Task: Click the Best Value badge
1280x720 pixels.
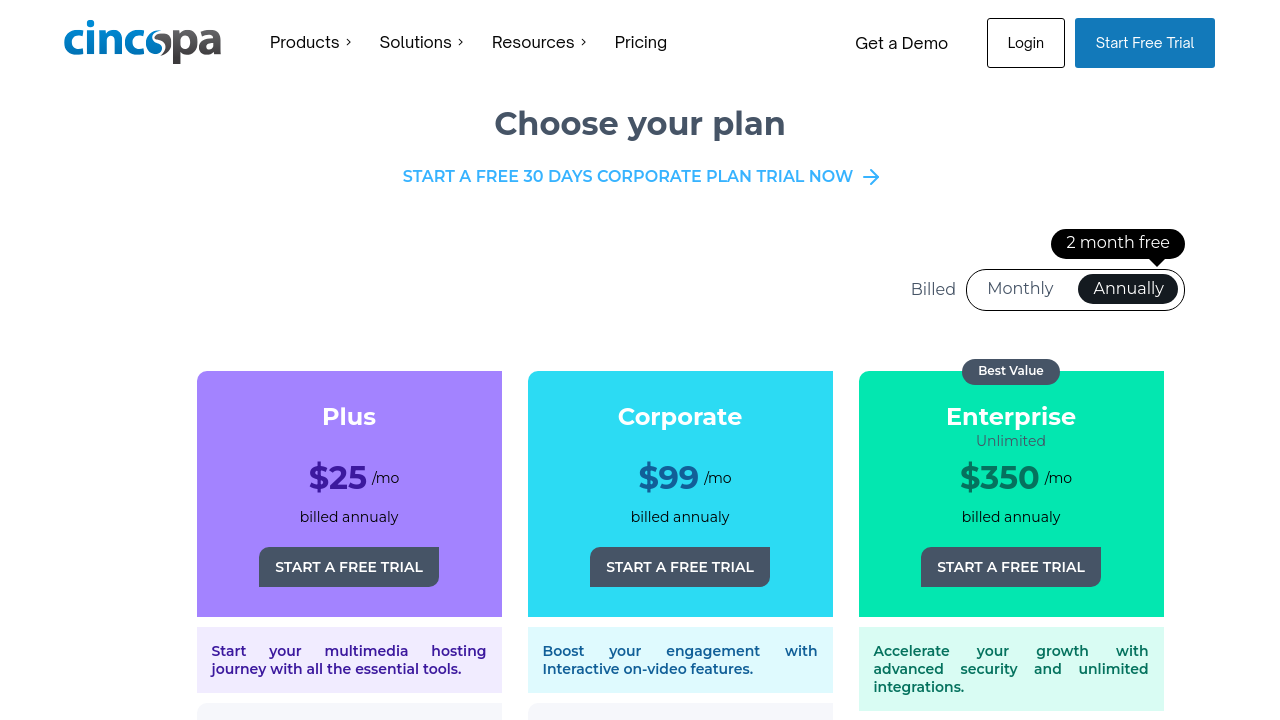Action: [x=1010, y=371]
